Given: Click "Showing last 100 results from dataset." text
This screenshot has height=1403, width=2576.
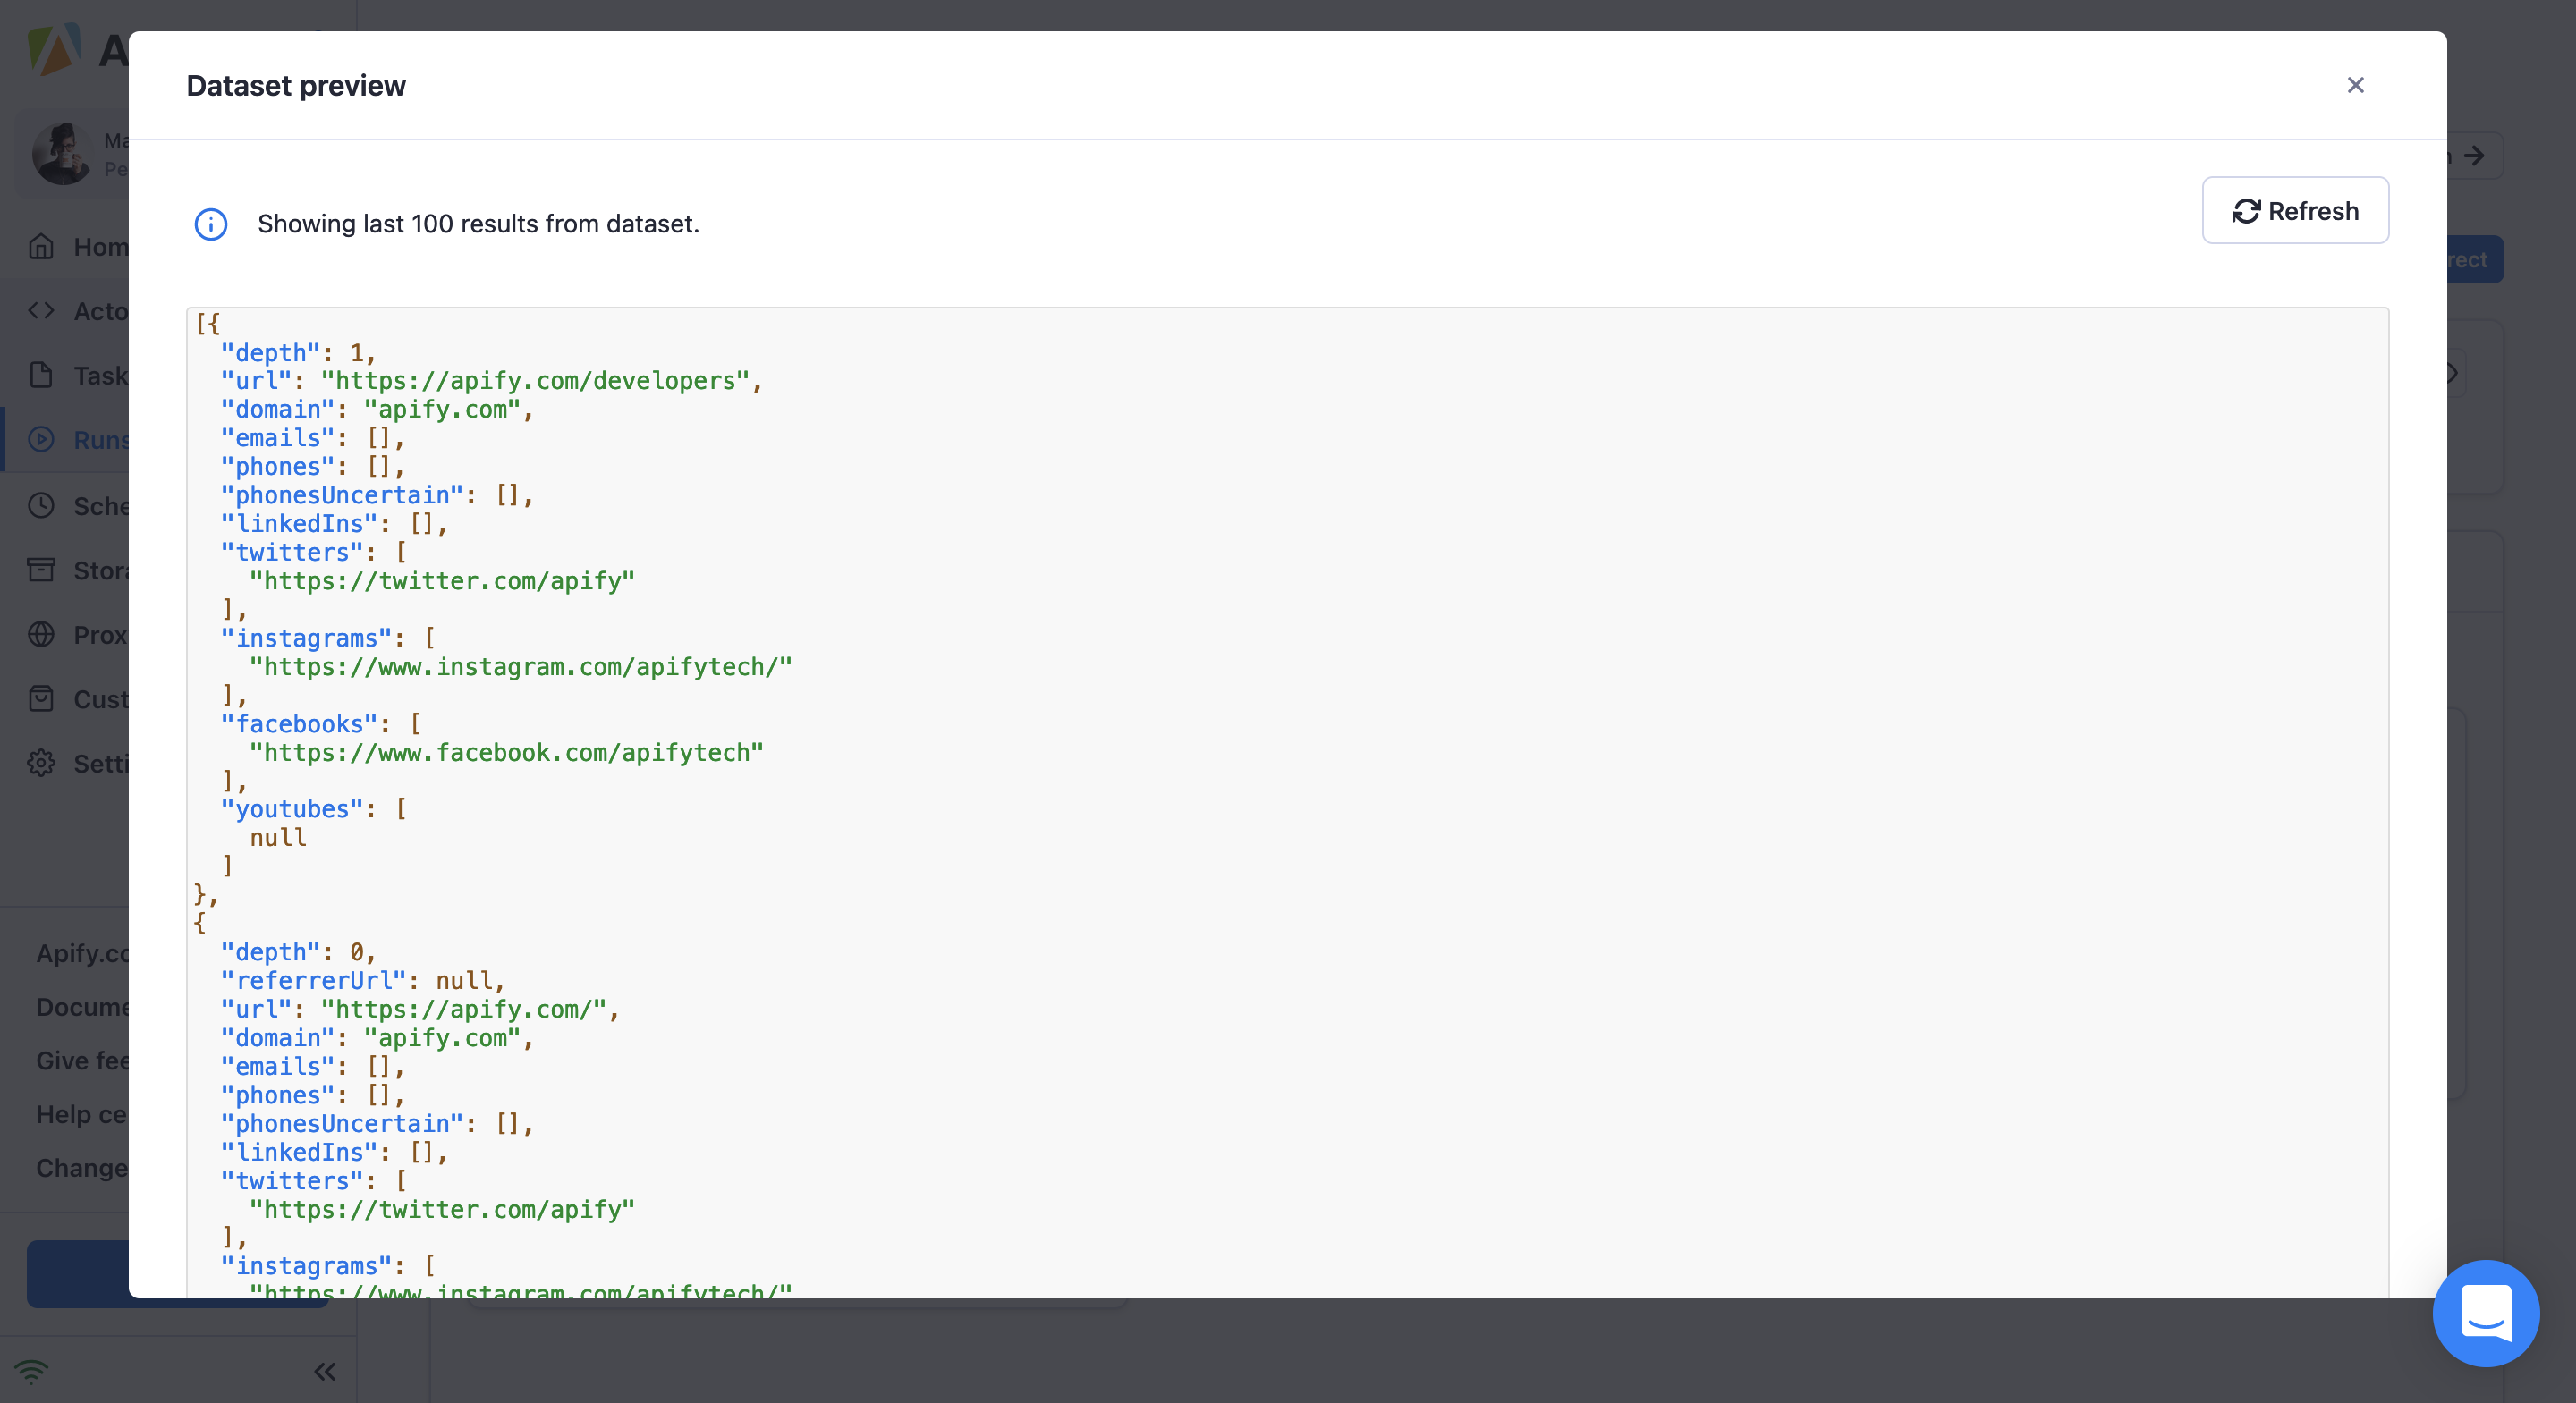Looking at the screenshot, I should coord(478,224).
